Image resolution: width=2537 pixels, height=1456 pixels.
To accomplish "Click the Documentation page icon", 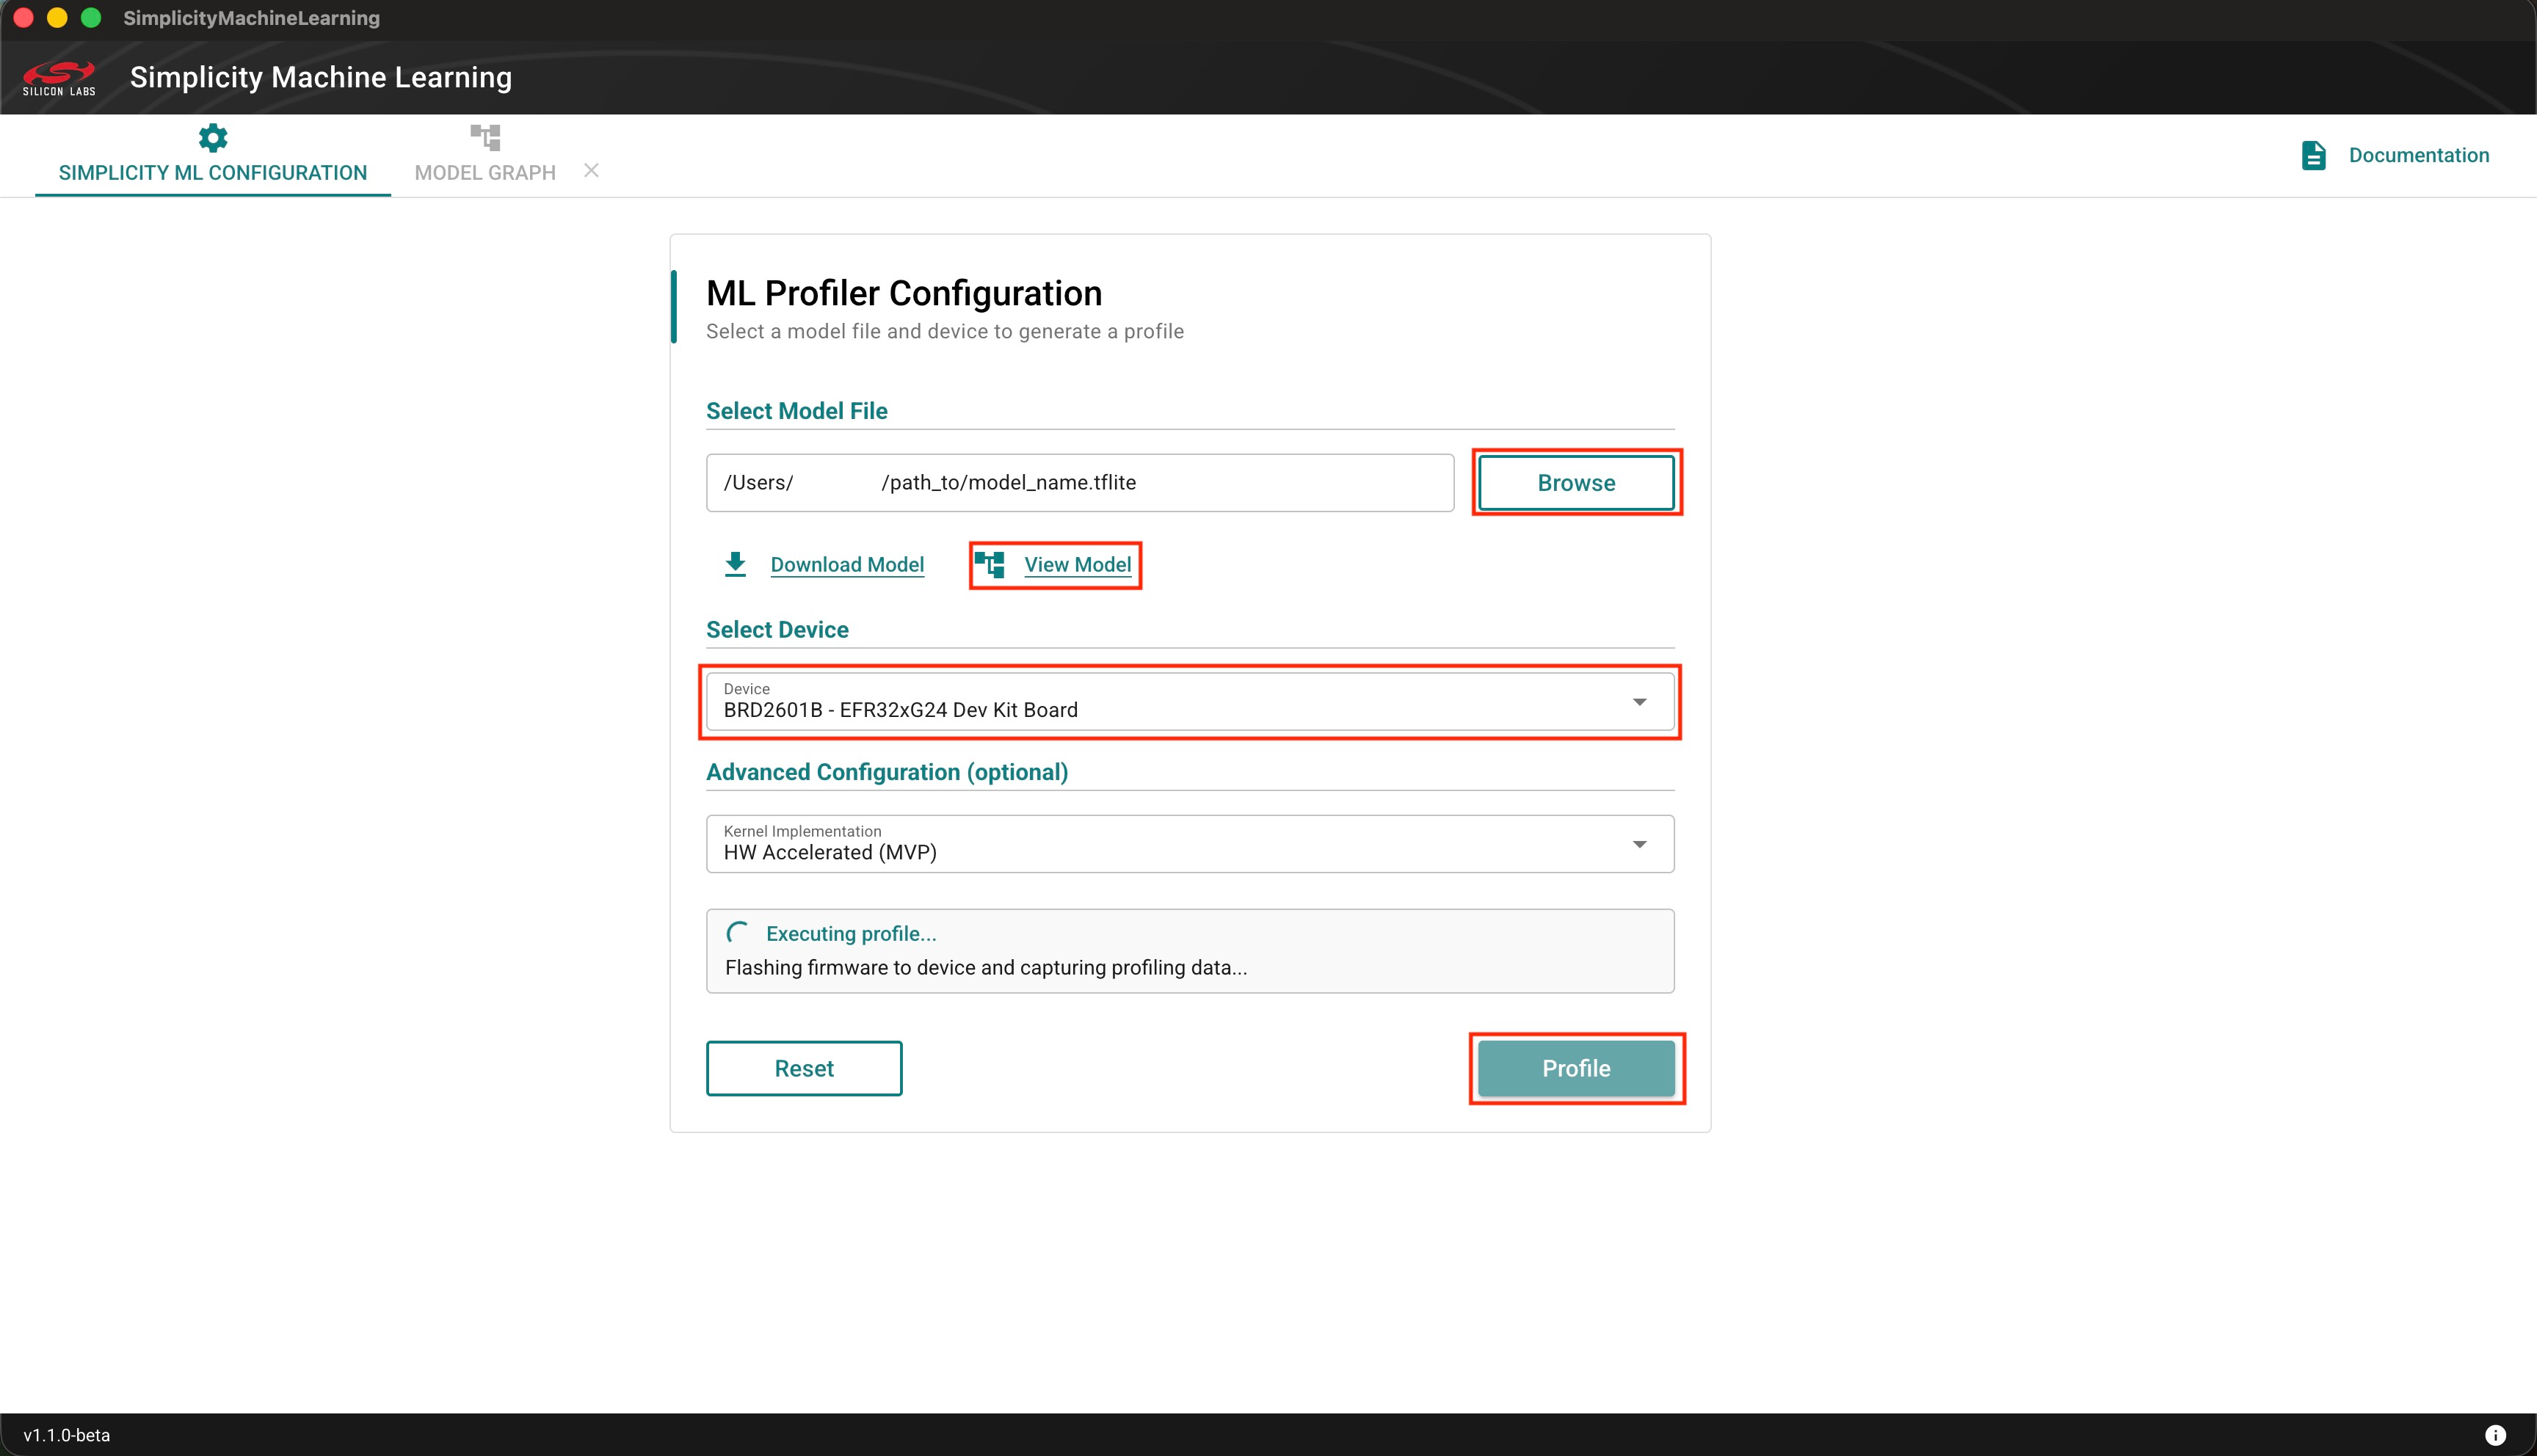I will tap(2313, 155).
